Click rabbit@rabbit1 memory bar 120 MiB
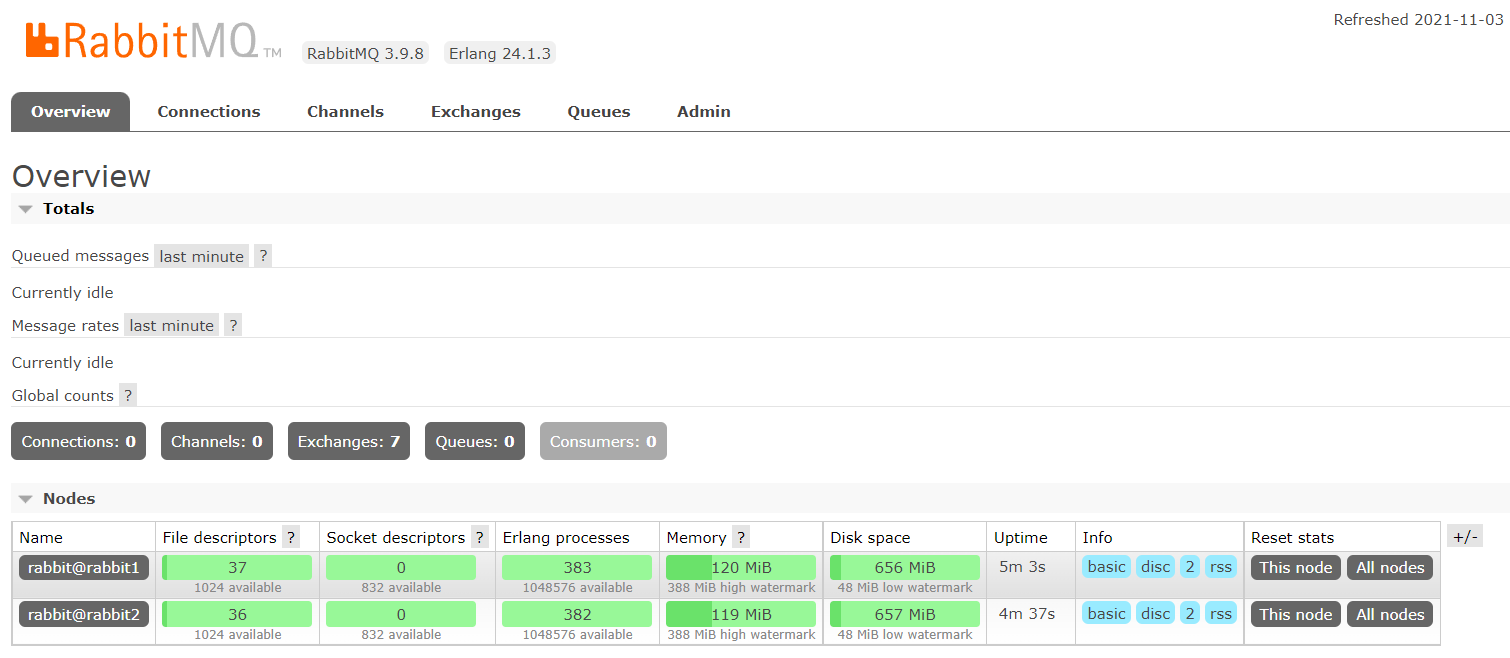Image resolution: width=1510 pixels, height=658 pixels. [741, 568]
